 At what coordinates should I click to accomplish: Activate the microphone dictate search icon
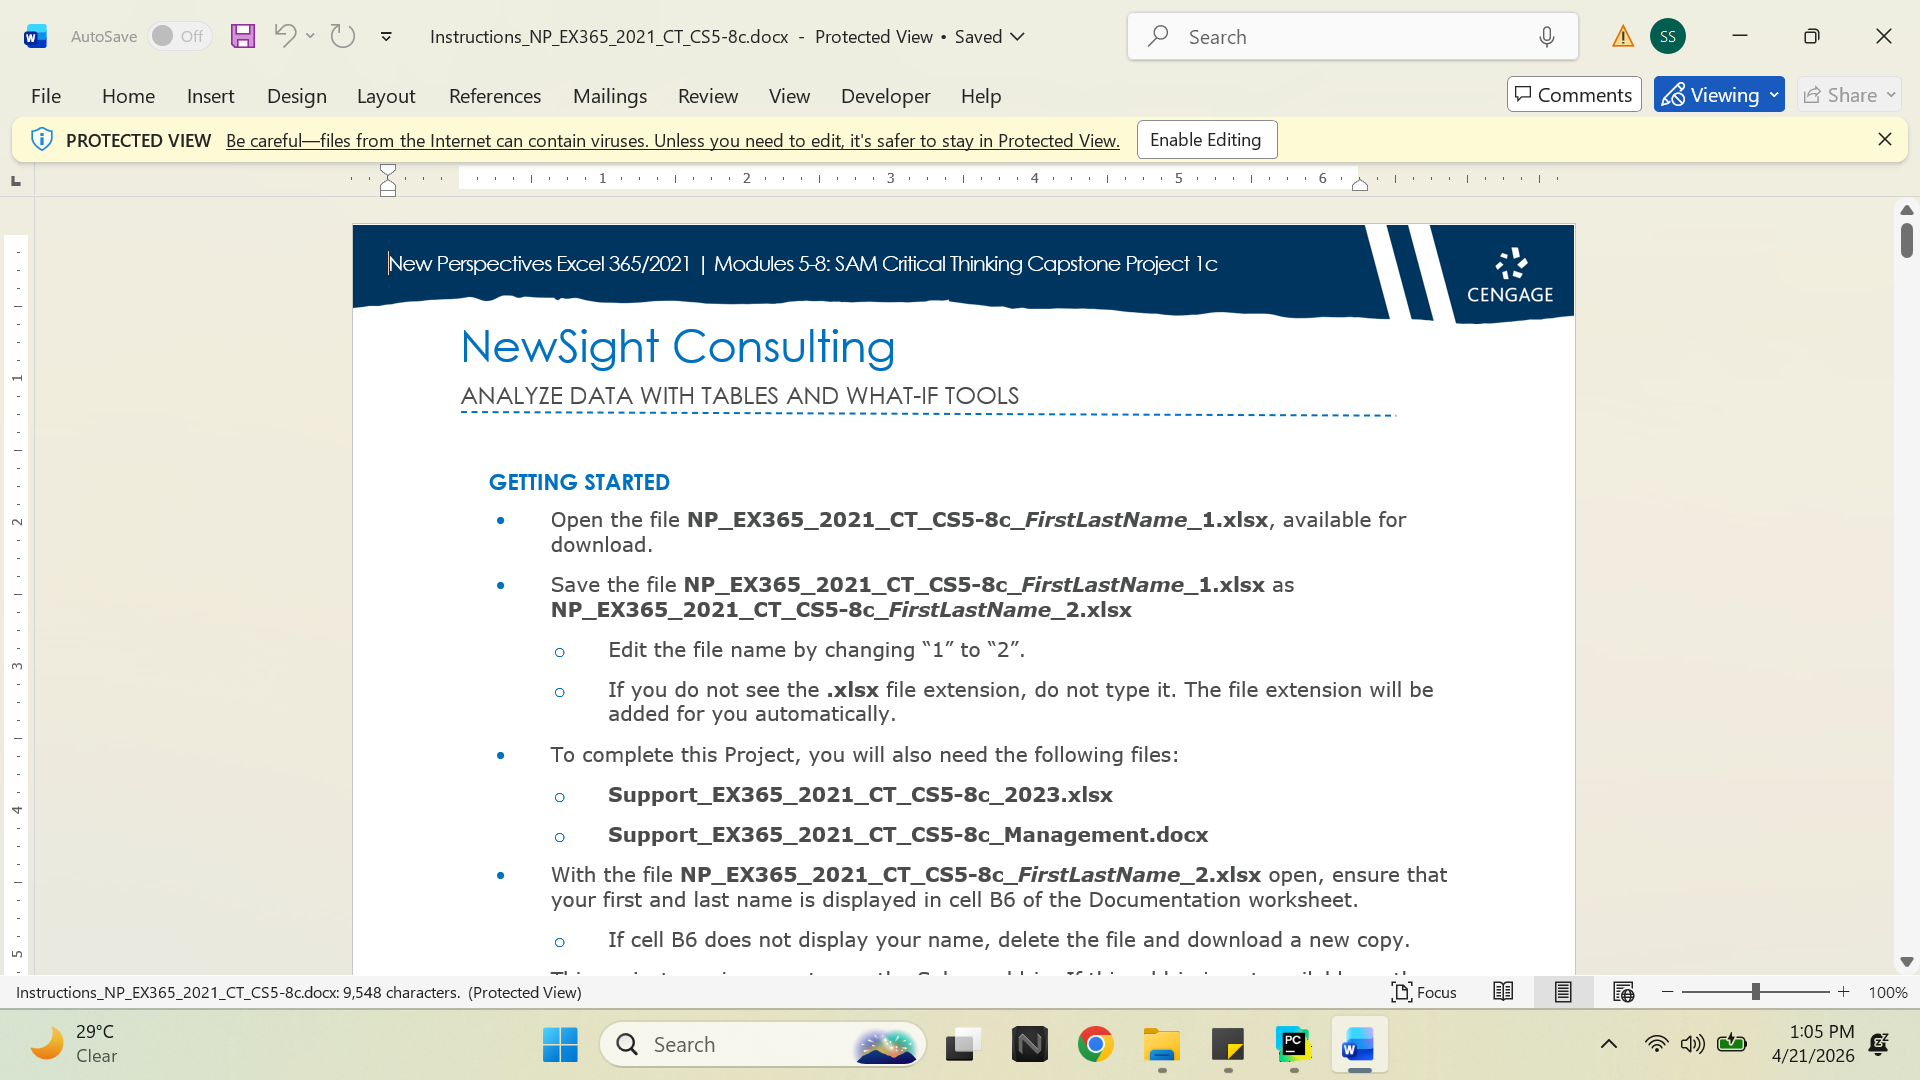pyautogui.click(x=1547, y=37)
